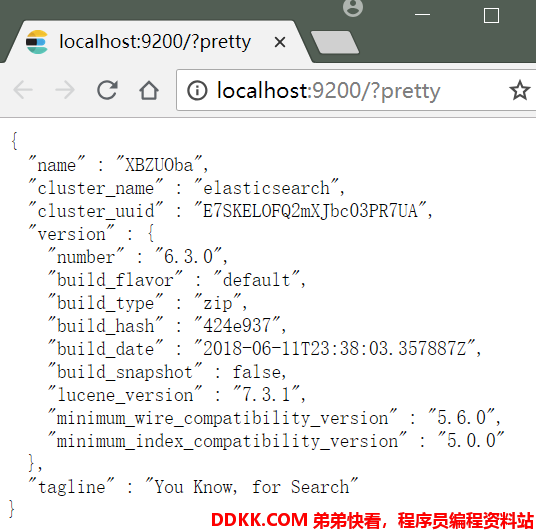Minimize the browser window
The image size is (536, 530).
pos(422,15)
